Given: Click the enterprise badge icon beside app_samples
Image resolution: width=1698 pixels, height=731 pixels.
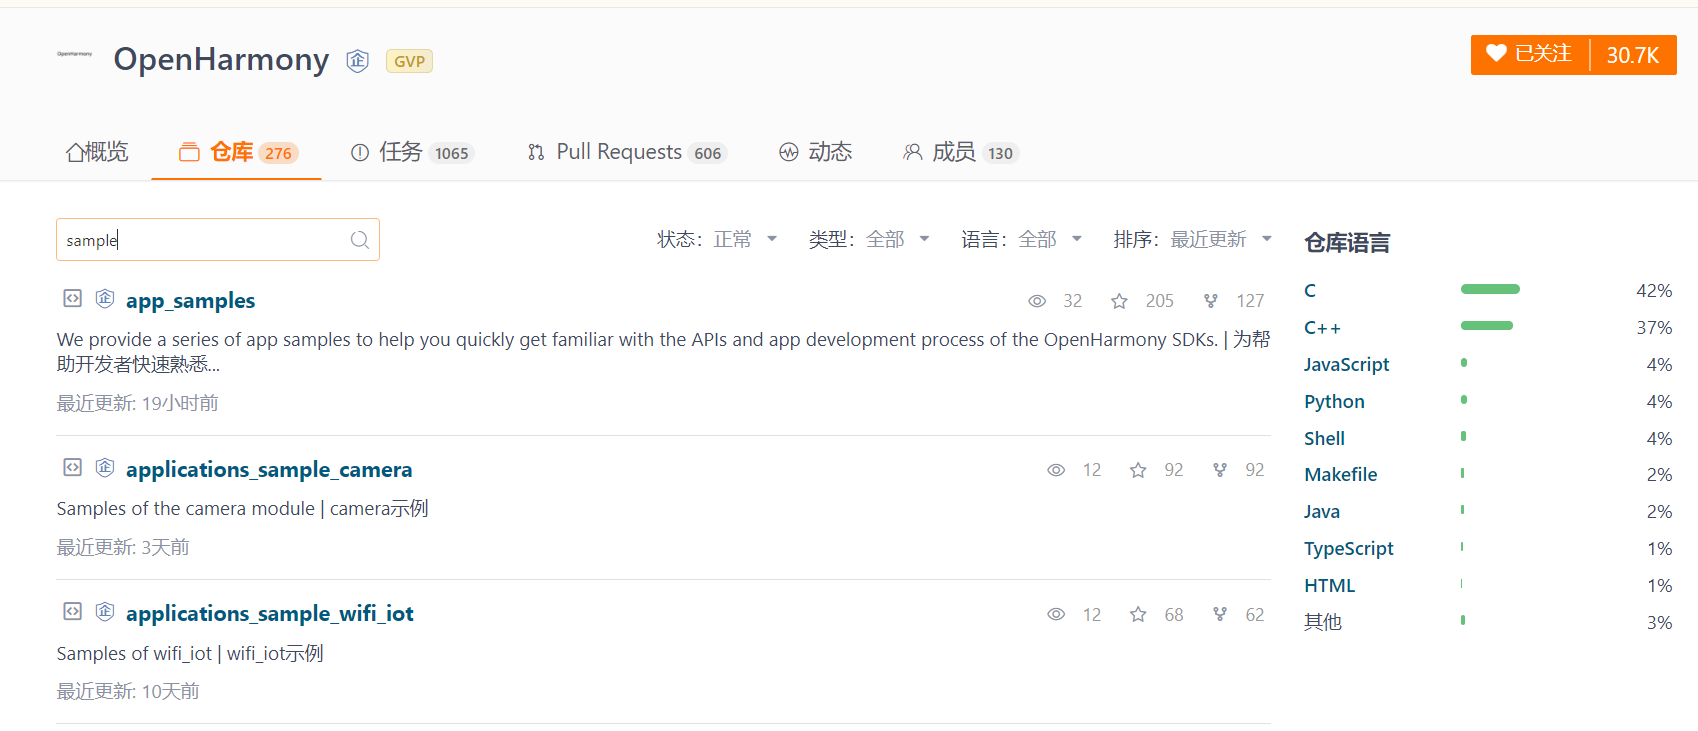Looking at the screenshot, I should [105, 298].
